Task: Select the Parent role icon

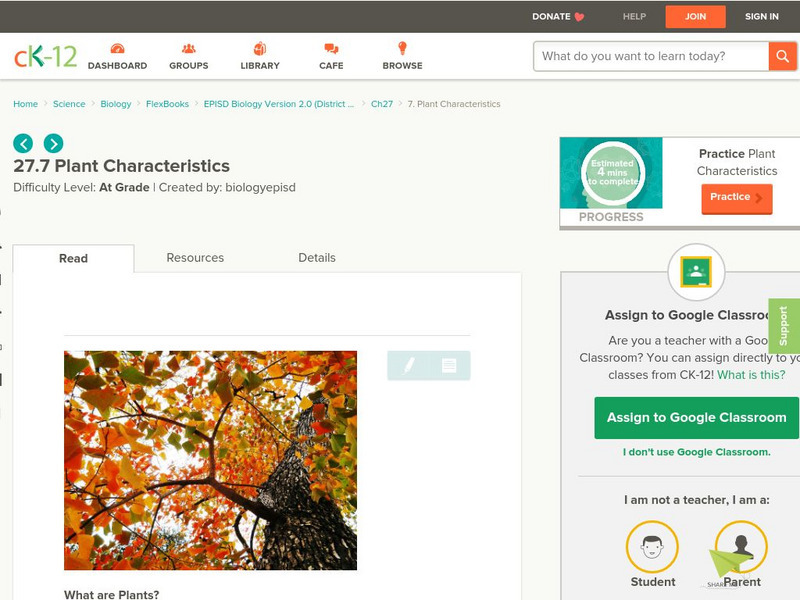Action: (741, 546)
